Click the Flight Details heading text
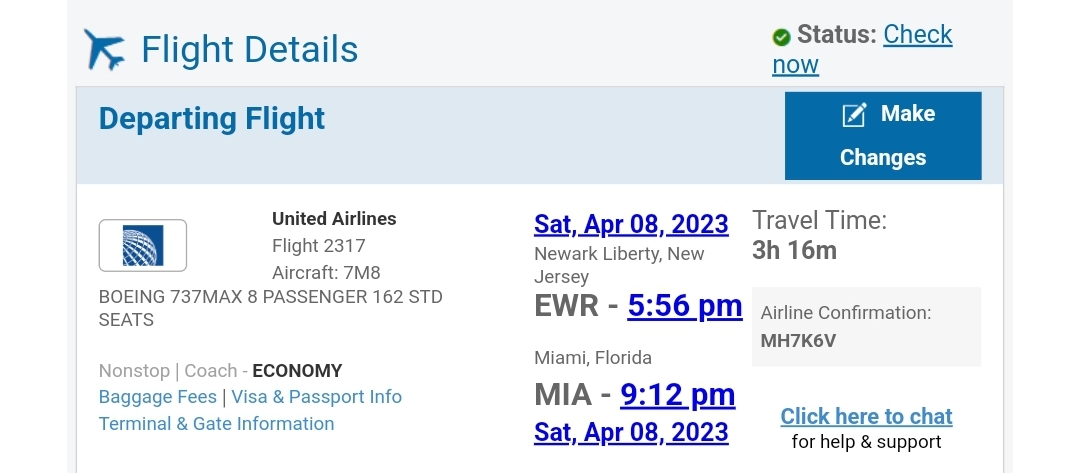1080x473 pixels. (x=249, y=50)
